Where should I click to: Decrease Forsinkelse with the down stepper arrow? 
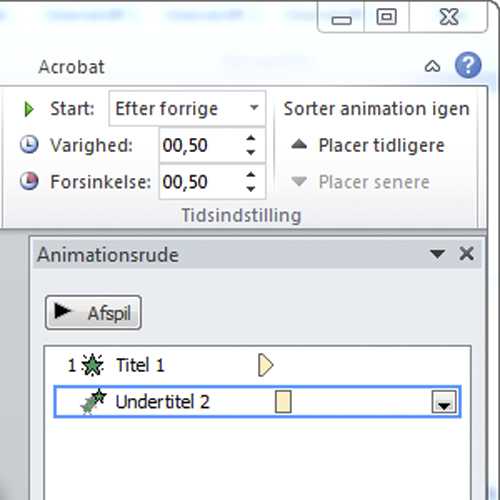[251, 189]
